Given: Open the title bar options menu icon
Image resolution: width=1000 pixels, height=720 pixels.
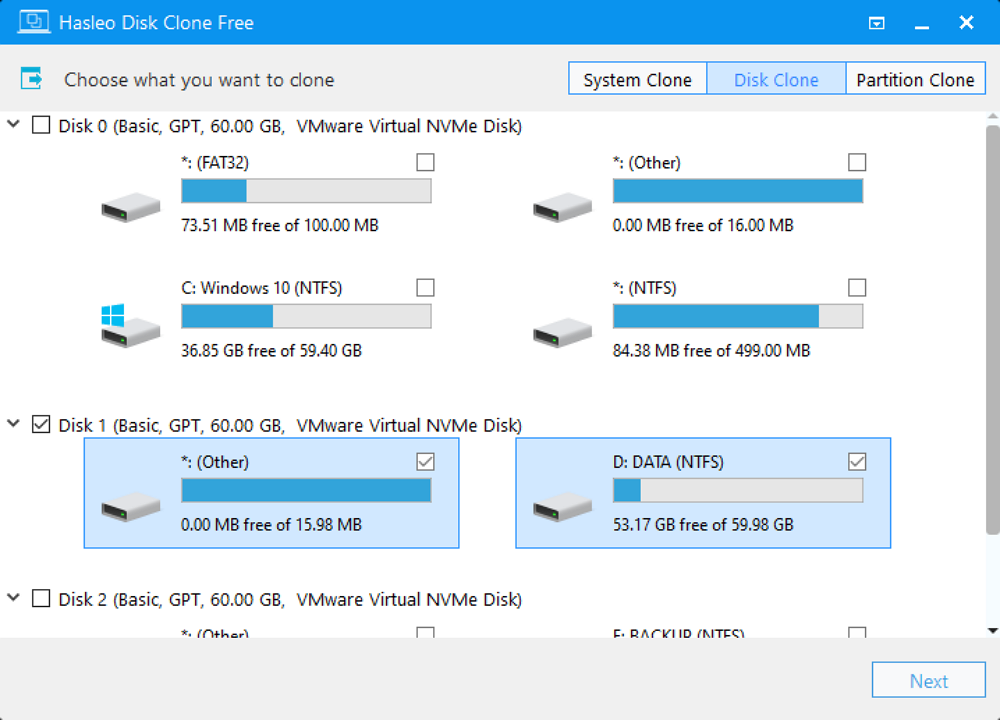Looking at the screenshot, I should tap(877, 22).
